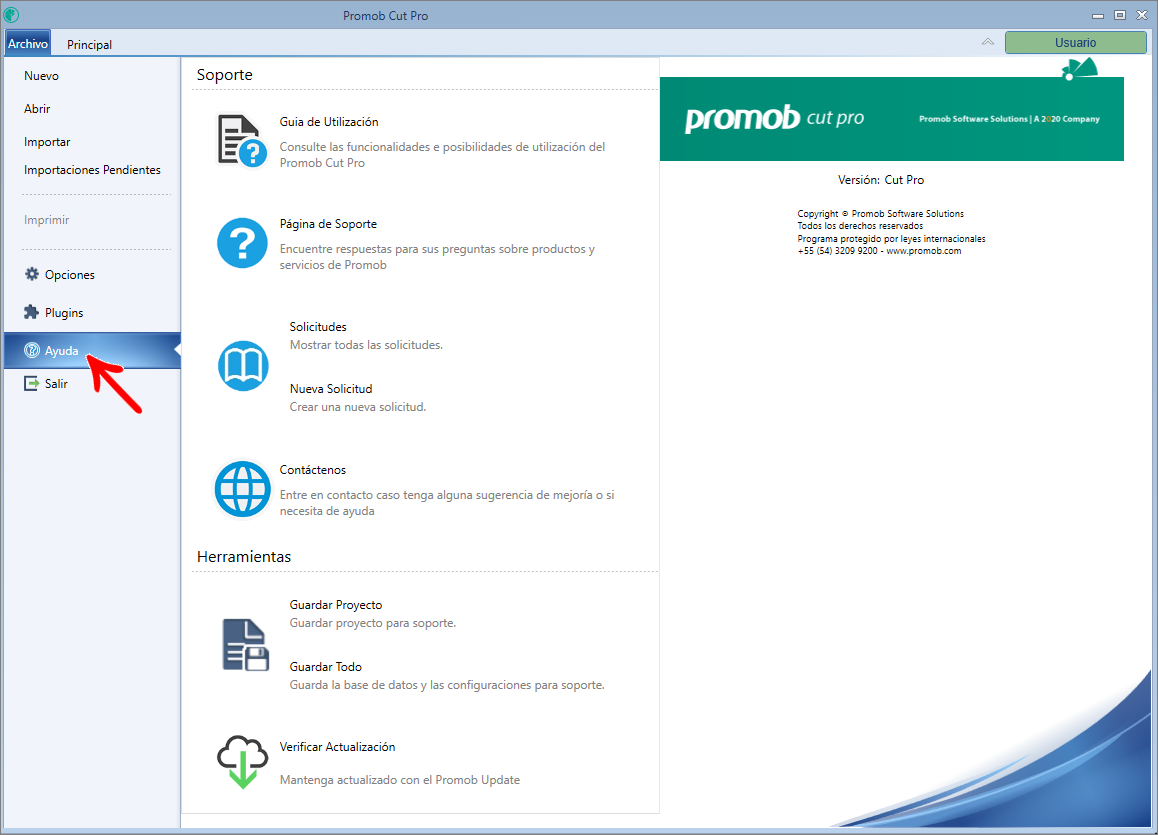Click the Plugins puzzle piece icon
Image resolution: width=1158 pixels, height=835 pixels.
tap(32, 312)
